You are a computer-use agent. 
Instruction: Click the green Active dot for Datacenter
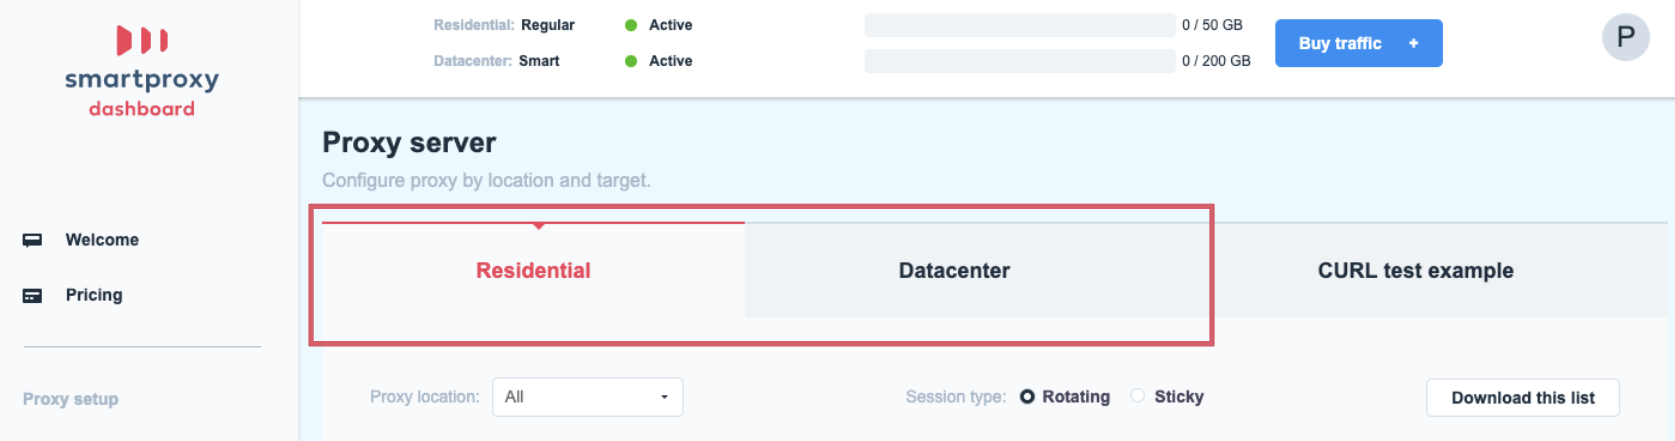[631, 61]
